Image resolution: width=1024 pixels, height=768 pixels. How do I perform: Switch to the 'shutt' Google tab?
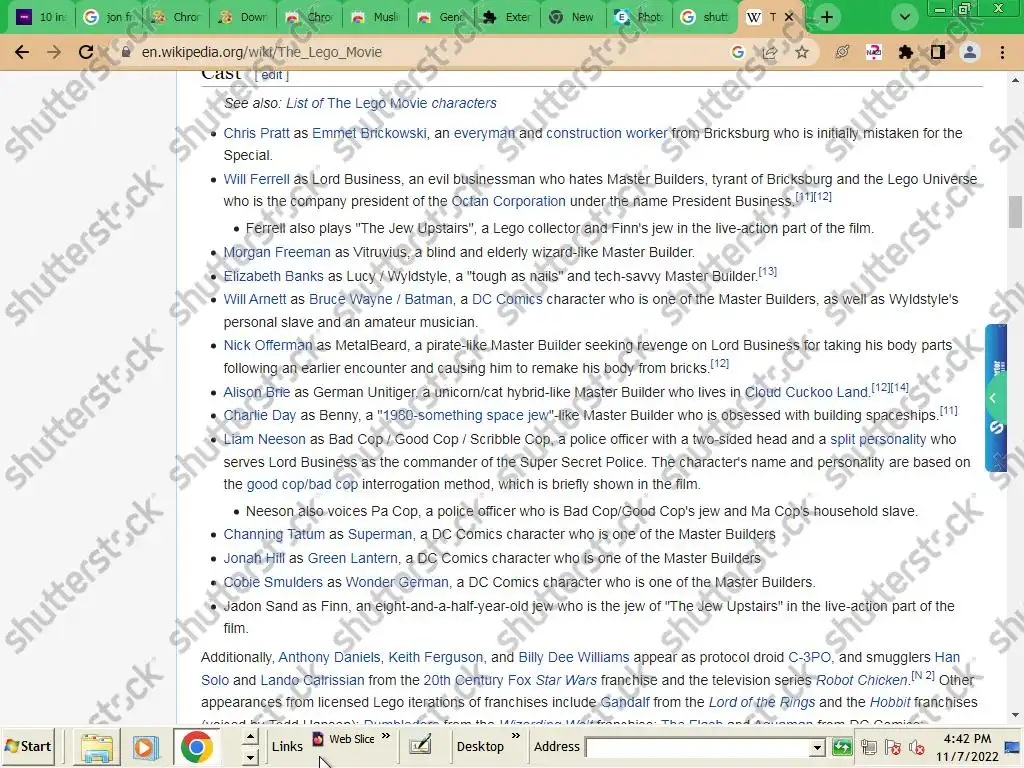[x=705, y=17]
